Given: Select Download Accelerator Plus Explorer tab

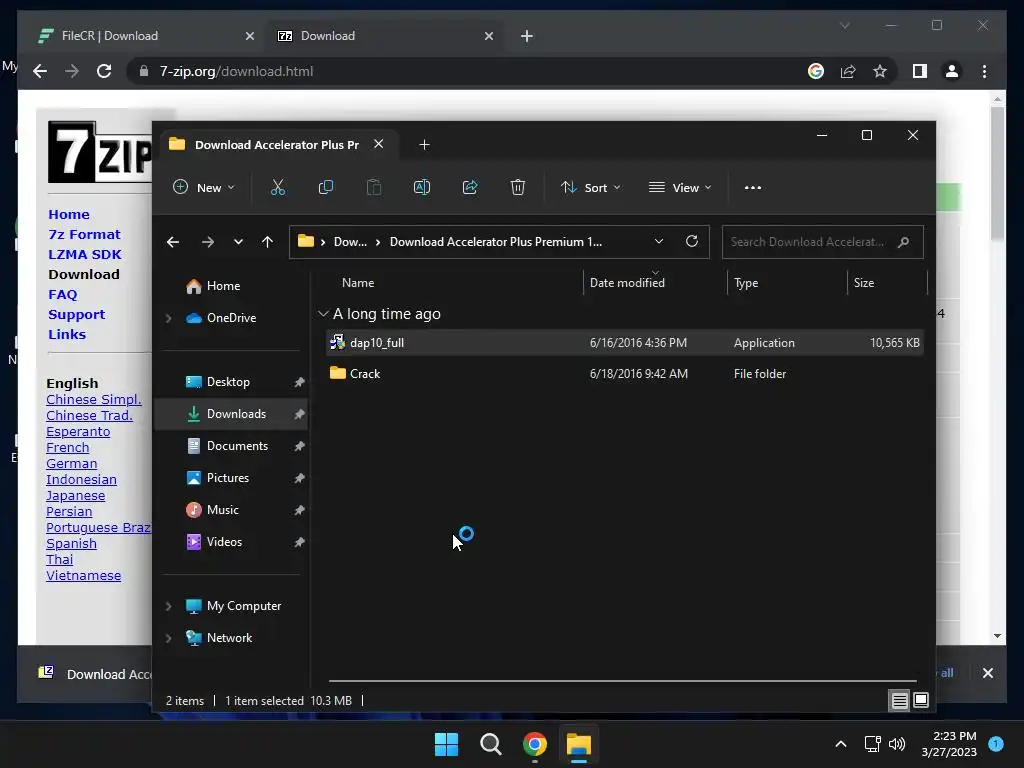Looking at the screenshot, I should pyautogui.click(x=277, y=145).
